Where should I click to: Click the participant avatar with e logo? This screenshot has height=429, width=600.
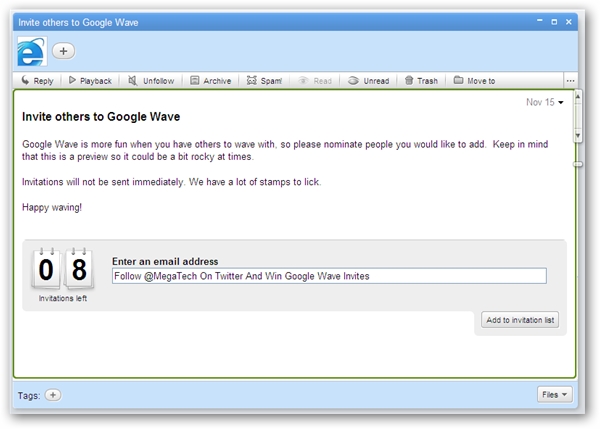click(32, 51)
